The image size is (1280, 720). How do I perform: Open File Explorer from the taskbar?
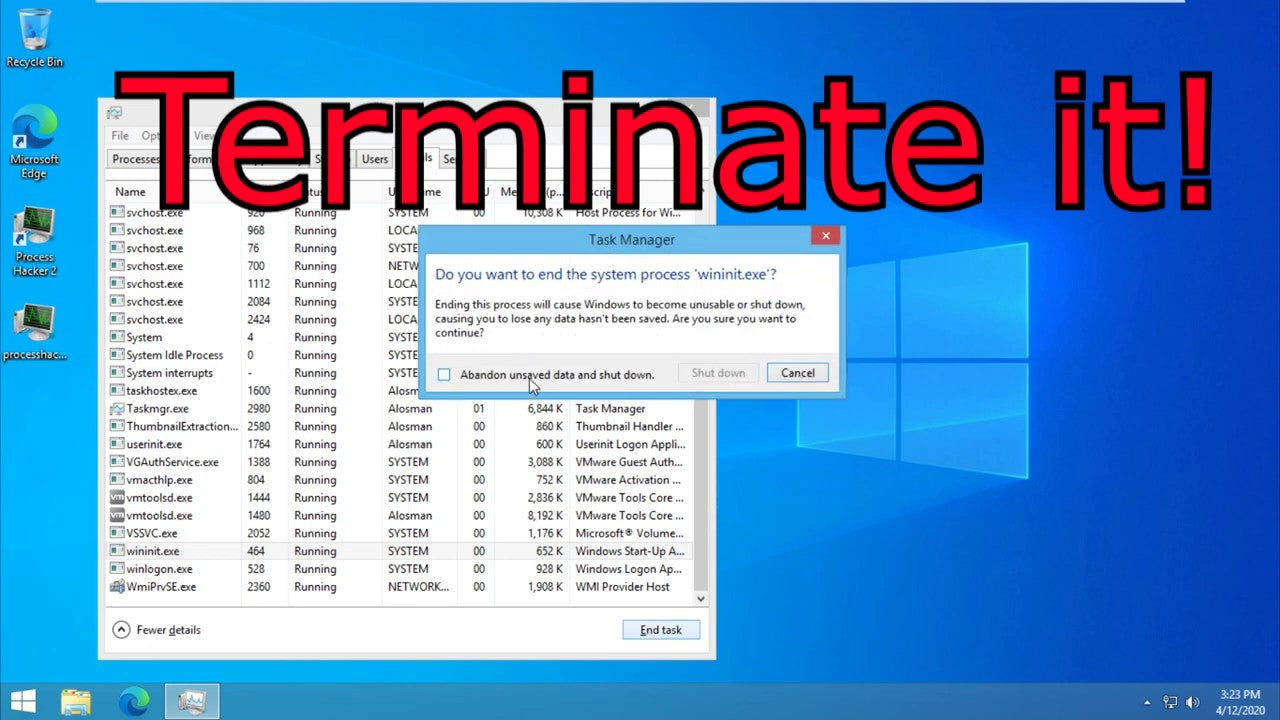[x=76, y=701]
